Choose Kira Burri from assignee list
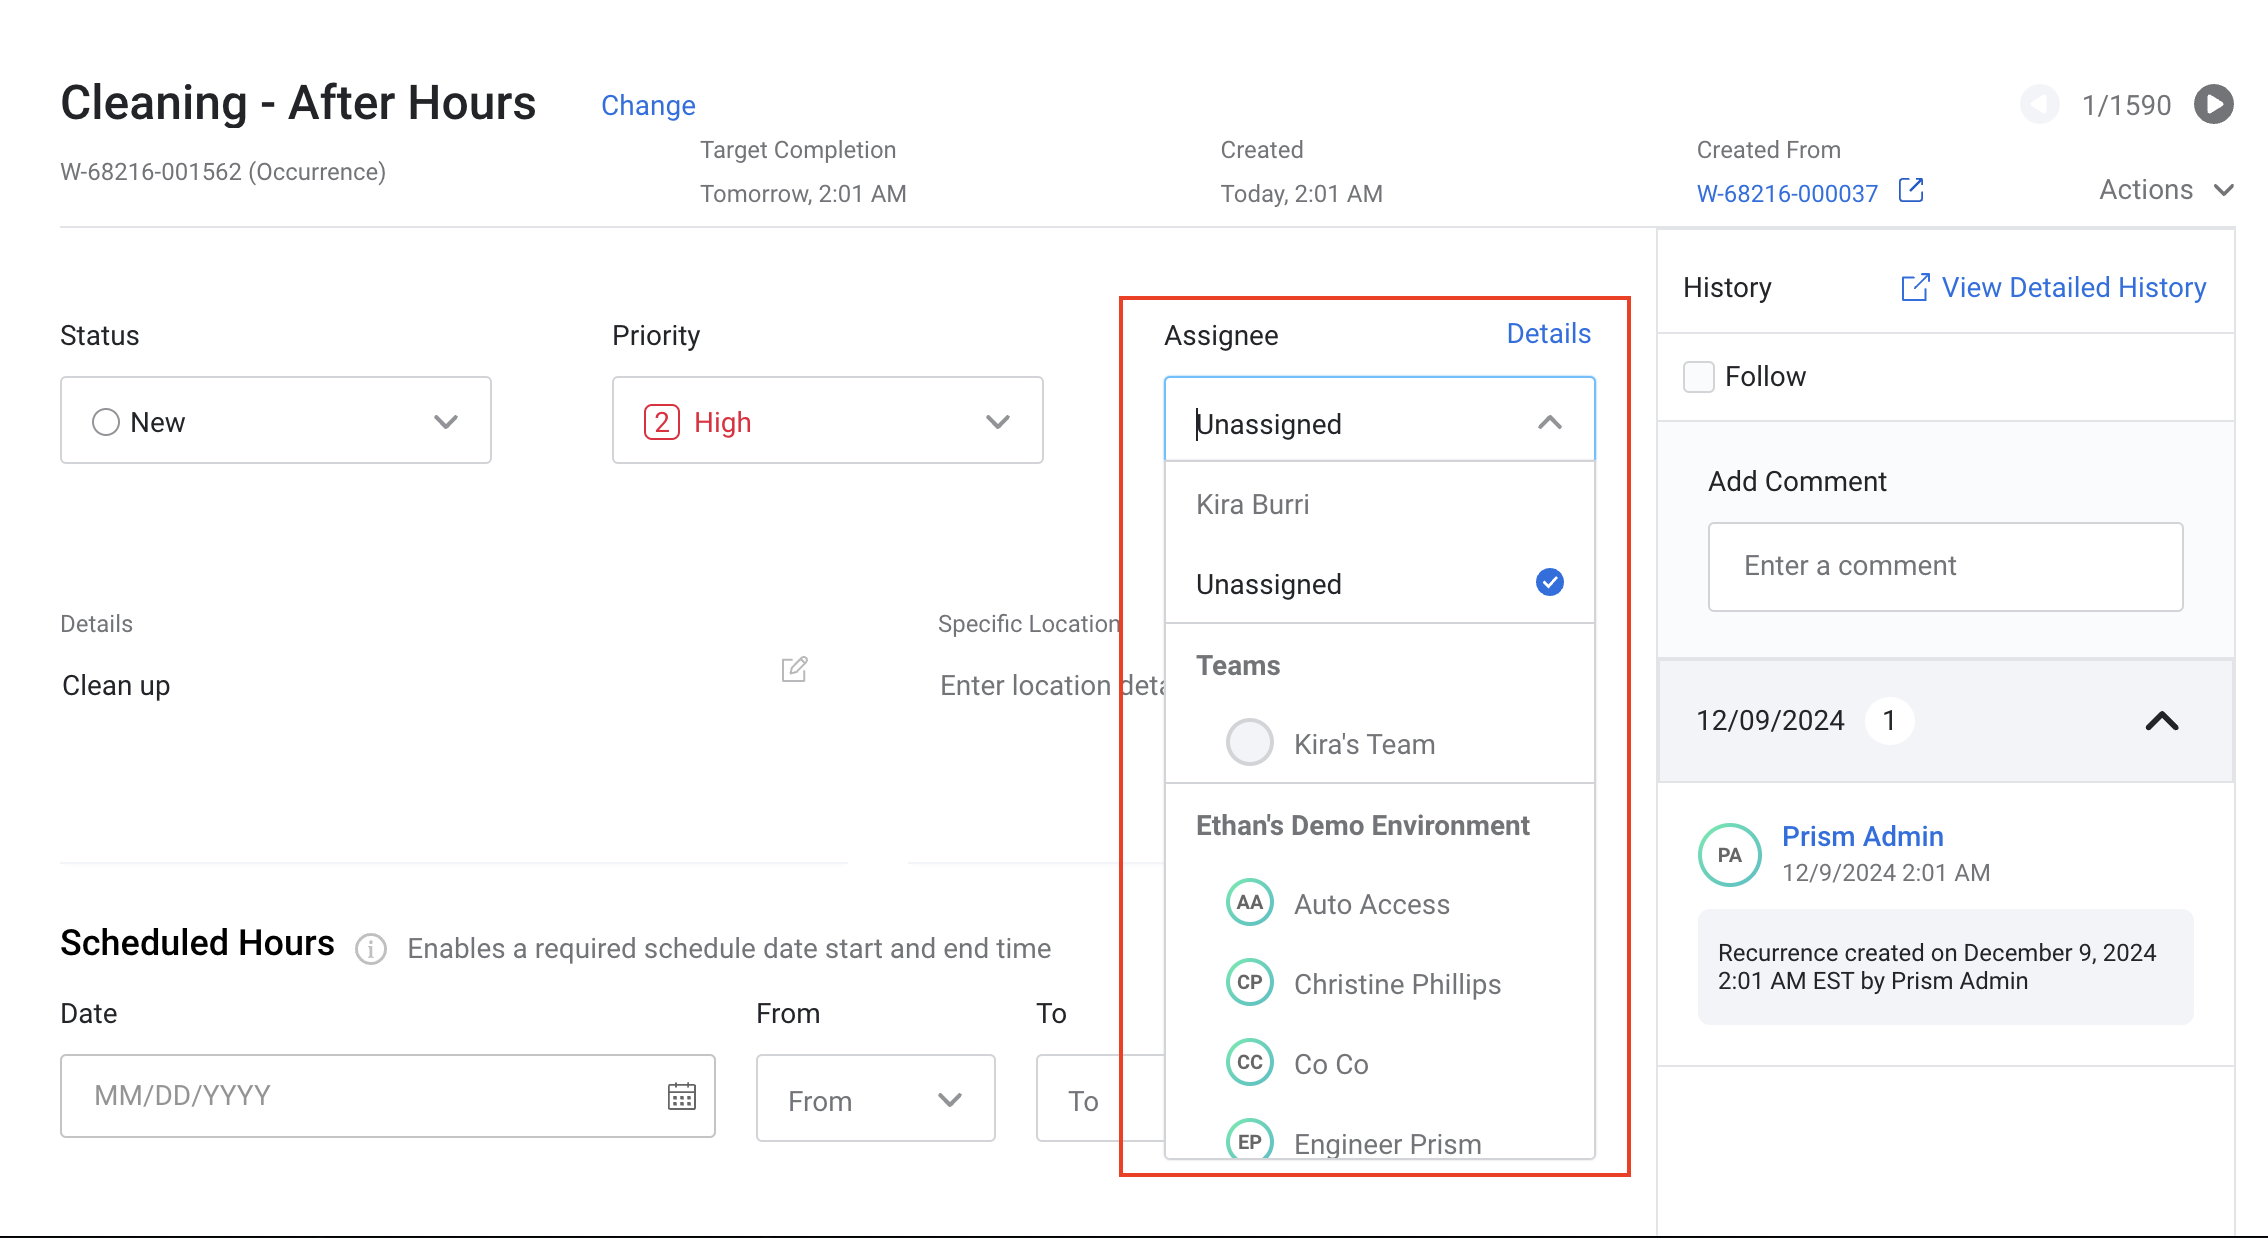The width and height of the screenshot is (2268, 1238). [1253, 504]
